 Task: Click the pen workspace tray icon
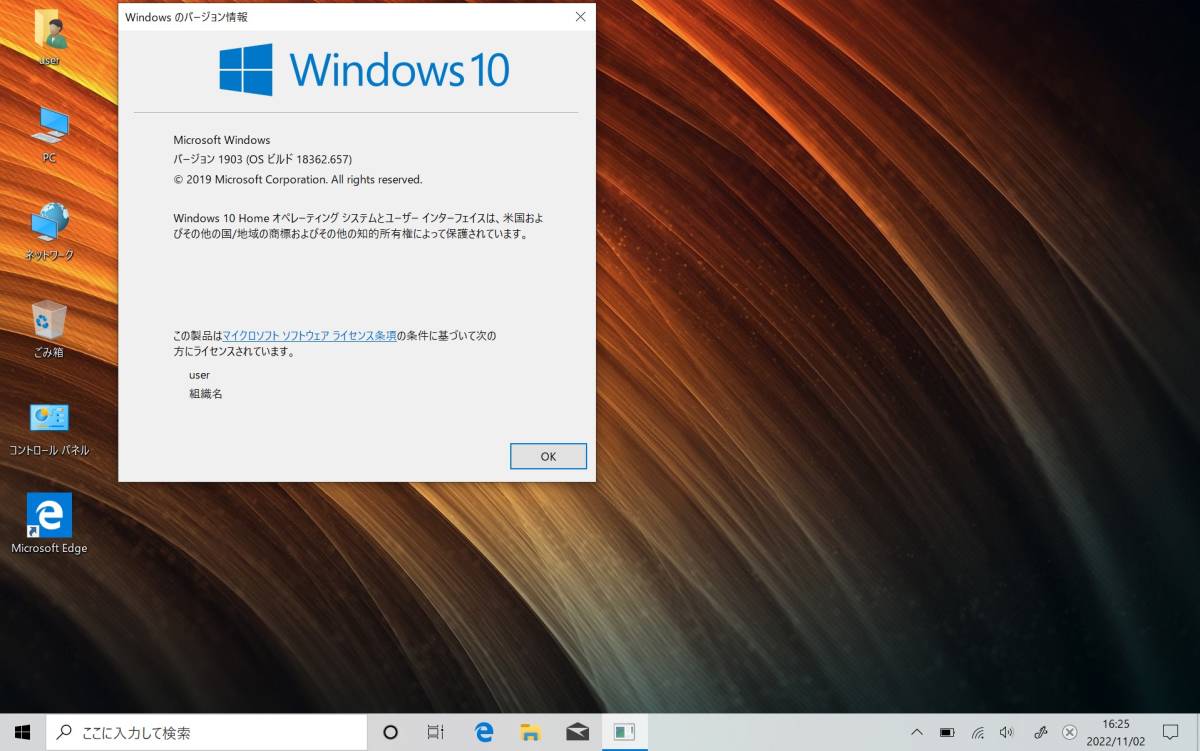click(x=1040, y=732)
